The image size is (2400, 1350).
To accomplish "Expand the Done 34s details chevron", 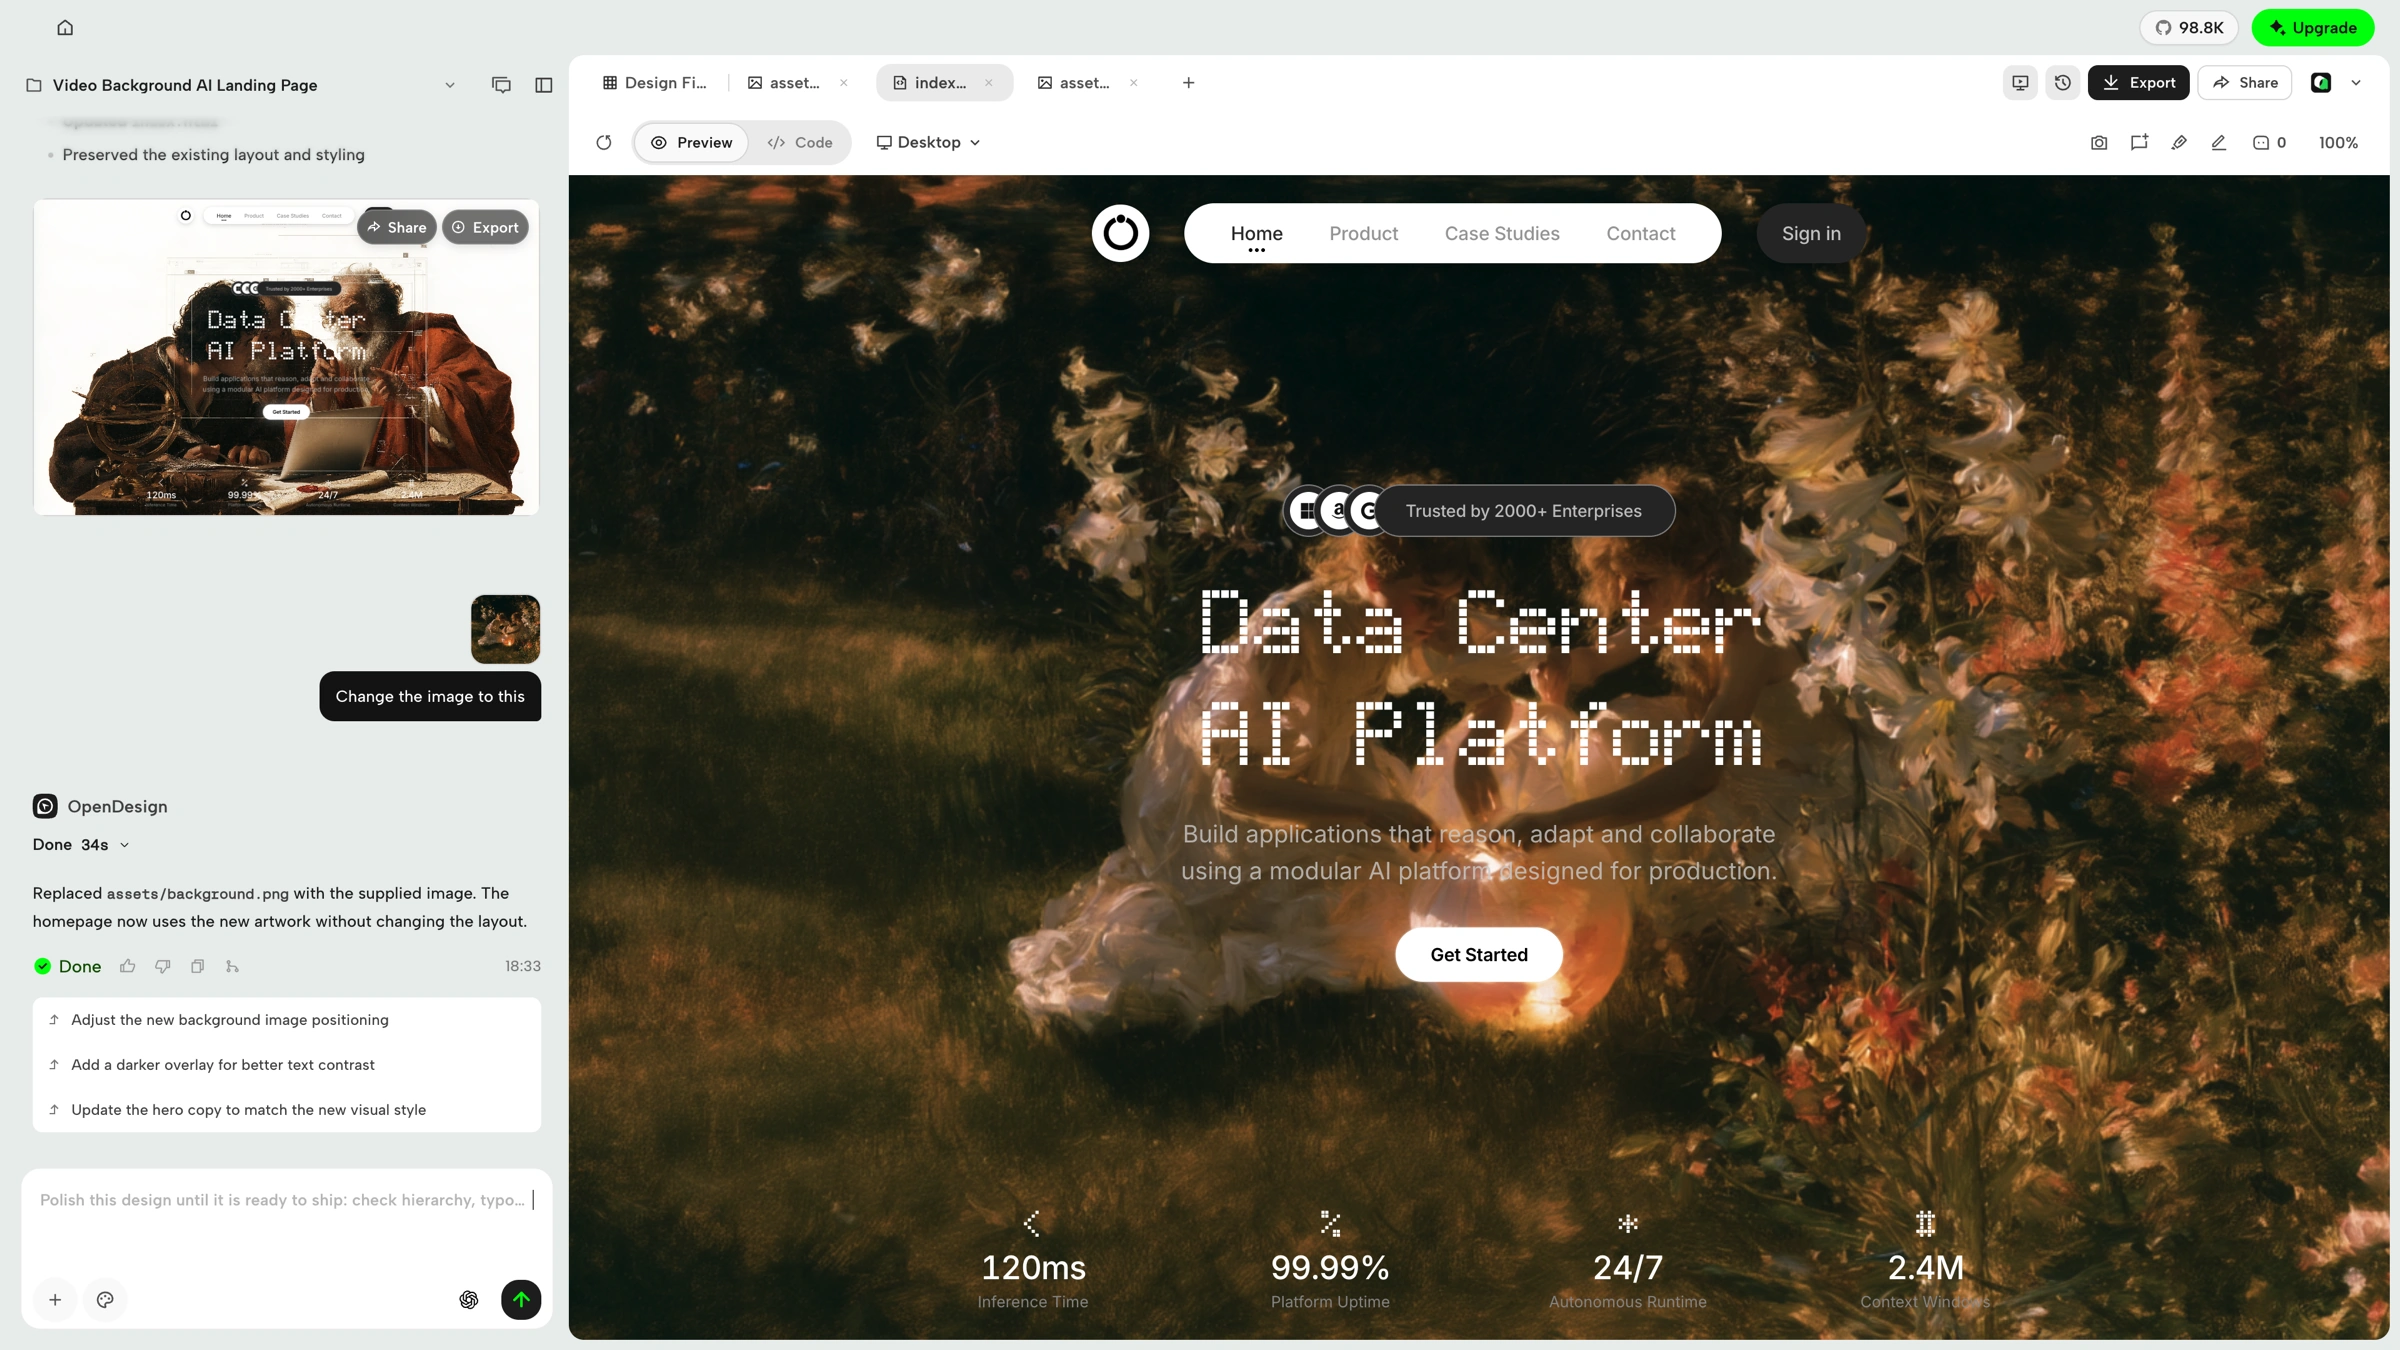I will [125, 845].
